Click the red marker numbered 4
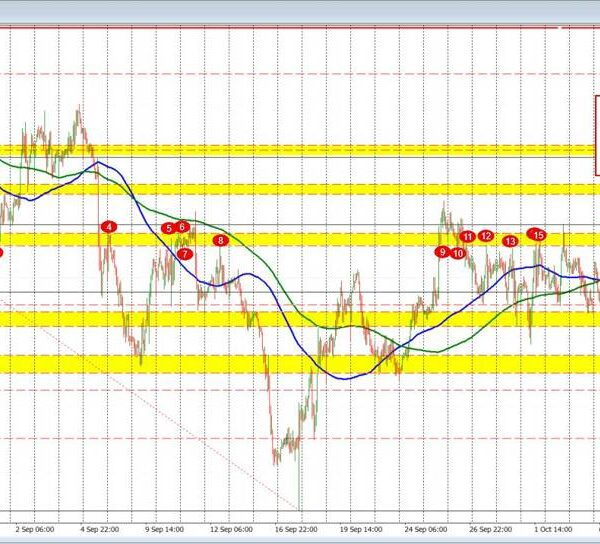 point(109,227)
